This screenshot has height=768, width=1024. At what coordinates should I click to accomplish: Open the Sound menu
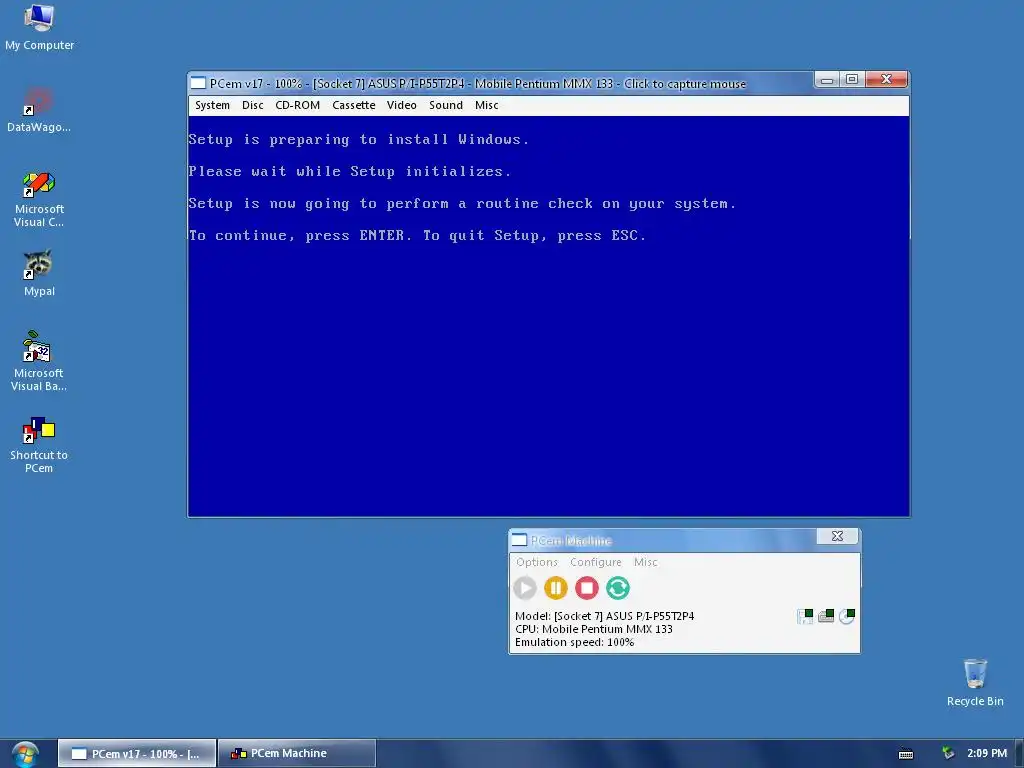[x=445, y=105]
